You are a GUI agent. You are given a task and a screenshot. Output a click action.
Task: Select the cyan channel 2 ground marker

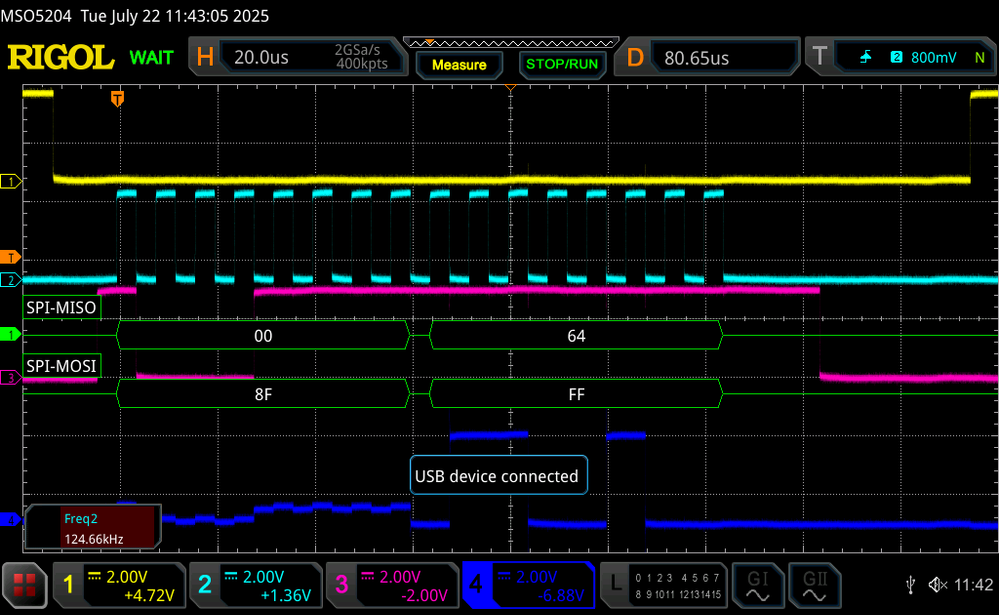point(10,280)
